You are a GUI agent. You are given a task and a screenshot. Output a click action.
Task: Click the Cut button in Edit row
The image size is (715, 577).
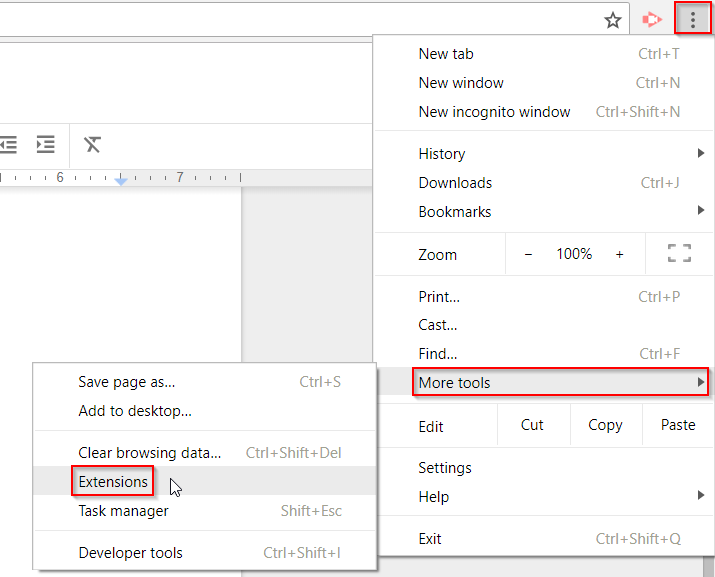[532, 425]
